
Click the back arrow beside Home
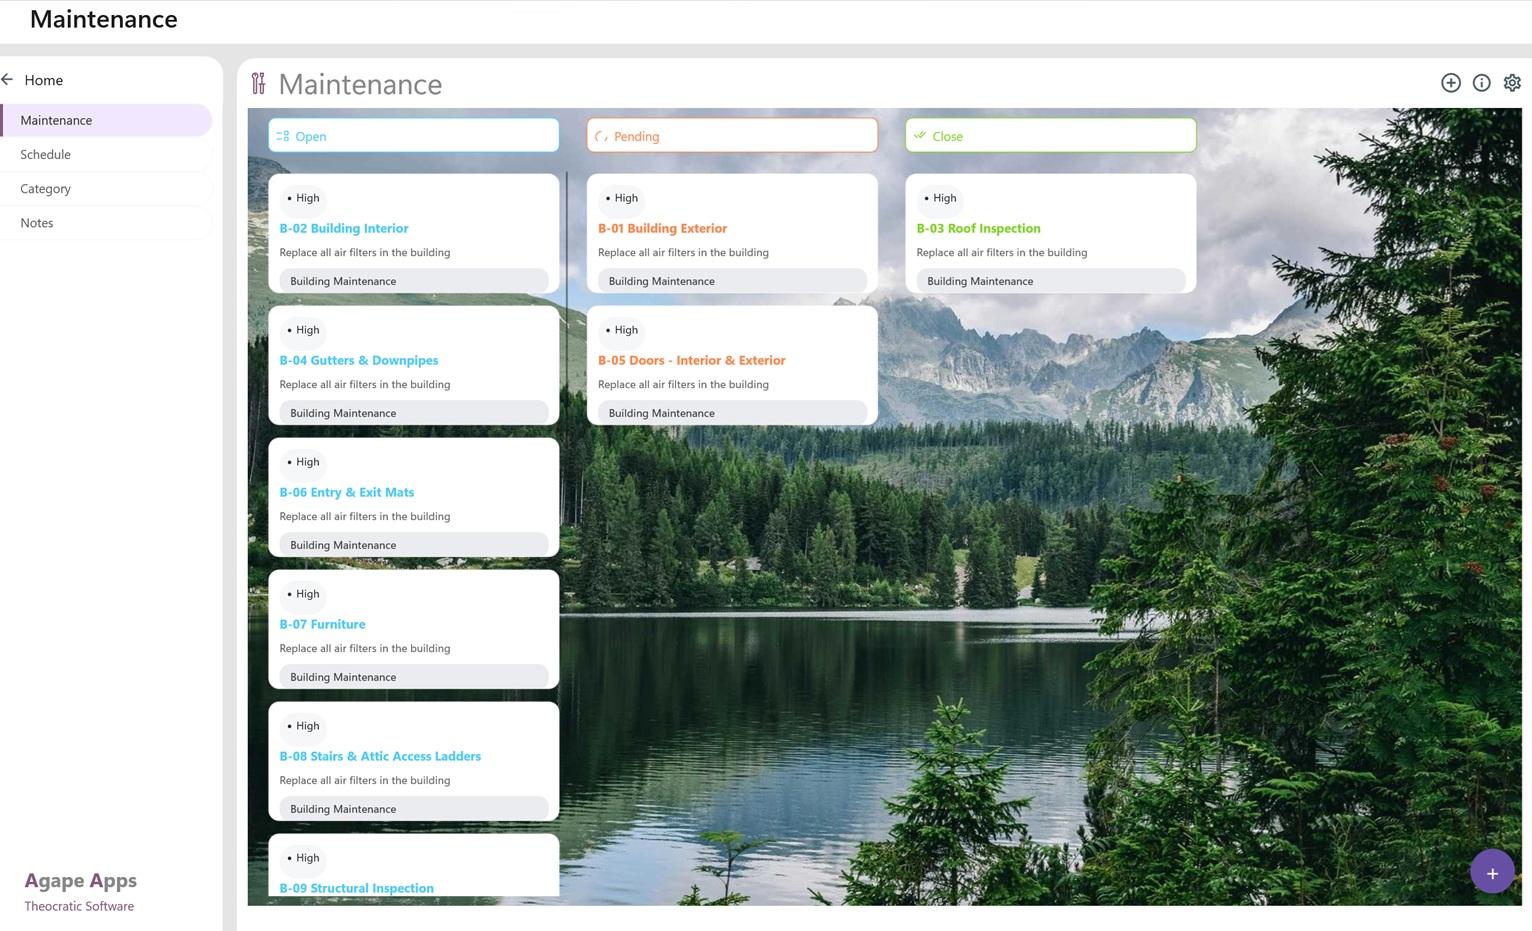[8, 80]
